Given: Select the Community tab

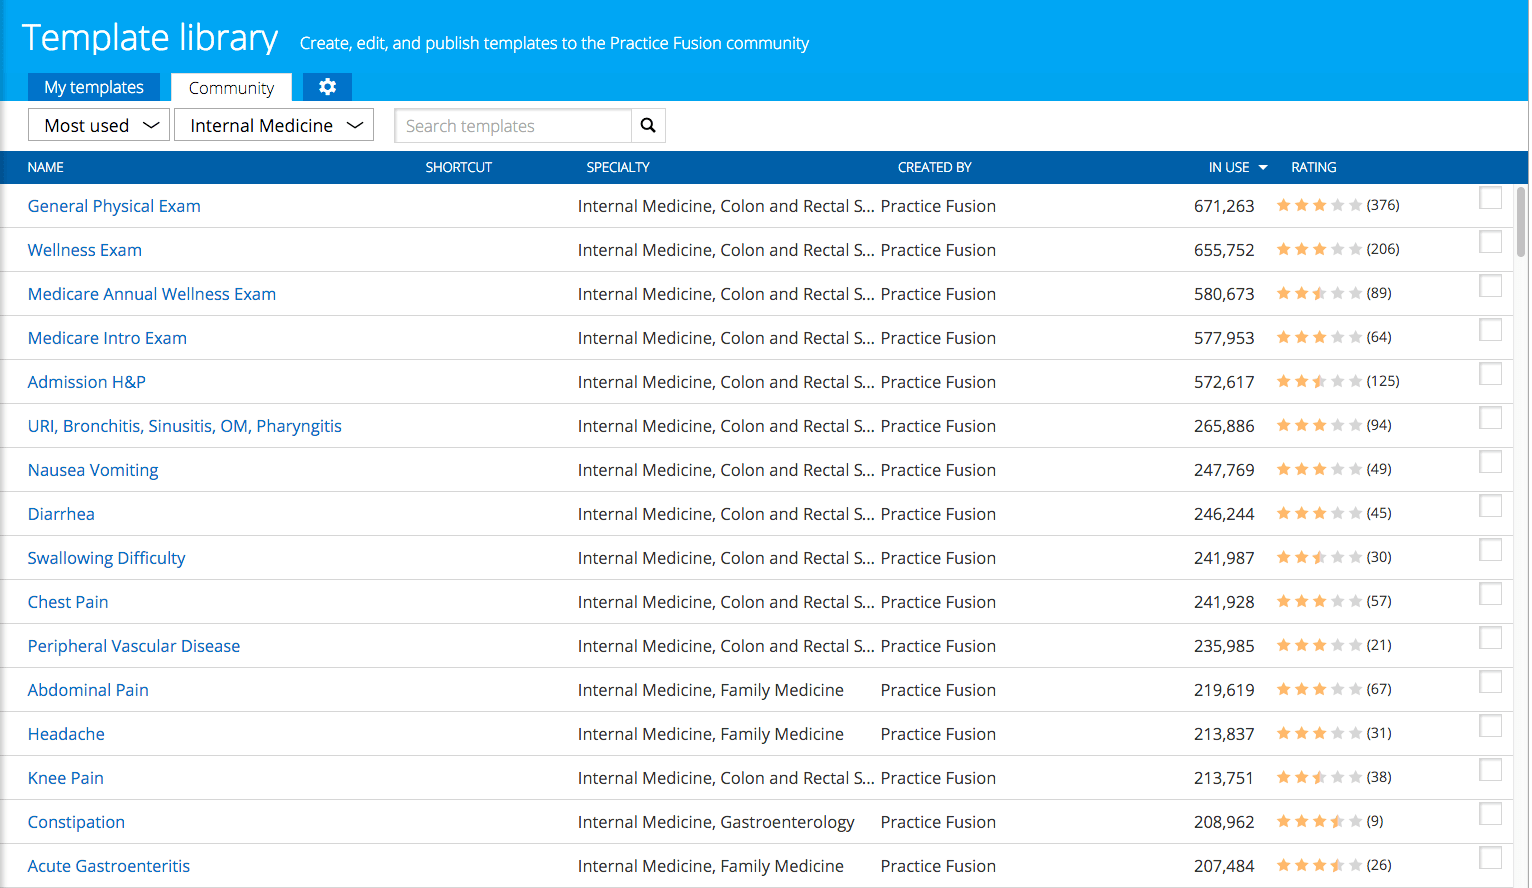Looking at the screenshot, I should tap(231, 88).
